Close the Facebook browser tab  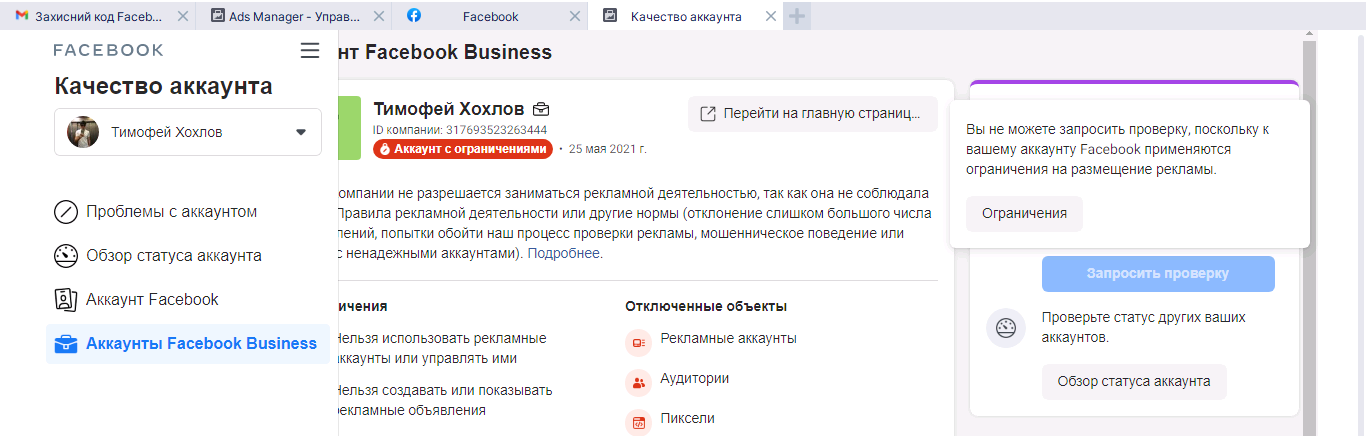pos(573,16)
